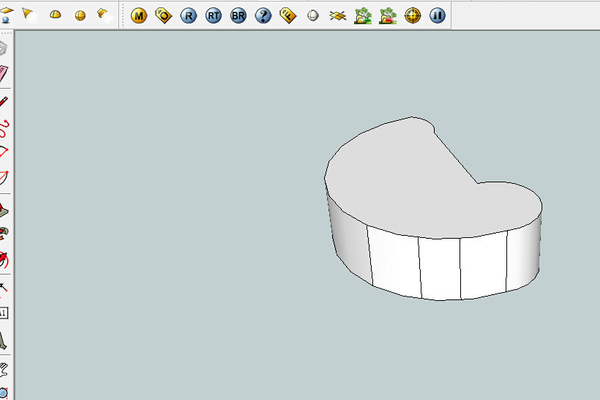The image size is (600, 400).
Task: Click the round M toolbar button
Action: coord(139,16)
